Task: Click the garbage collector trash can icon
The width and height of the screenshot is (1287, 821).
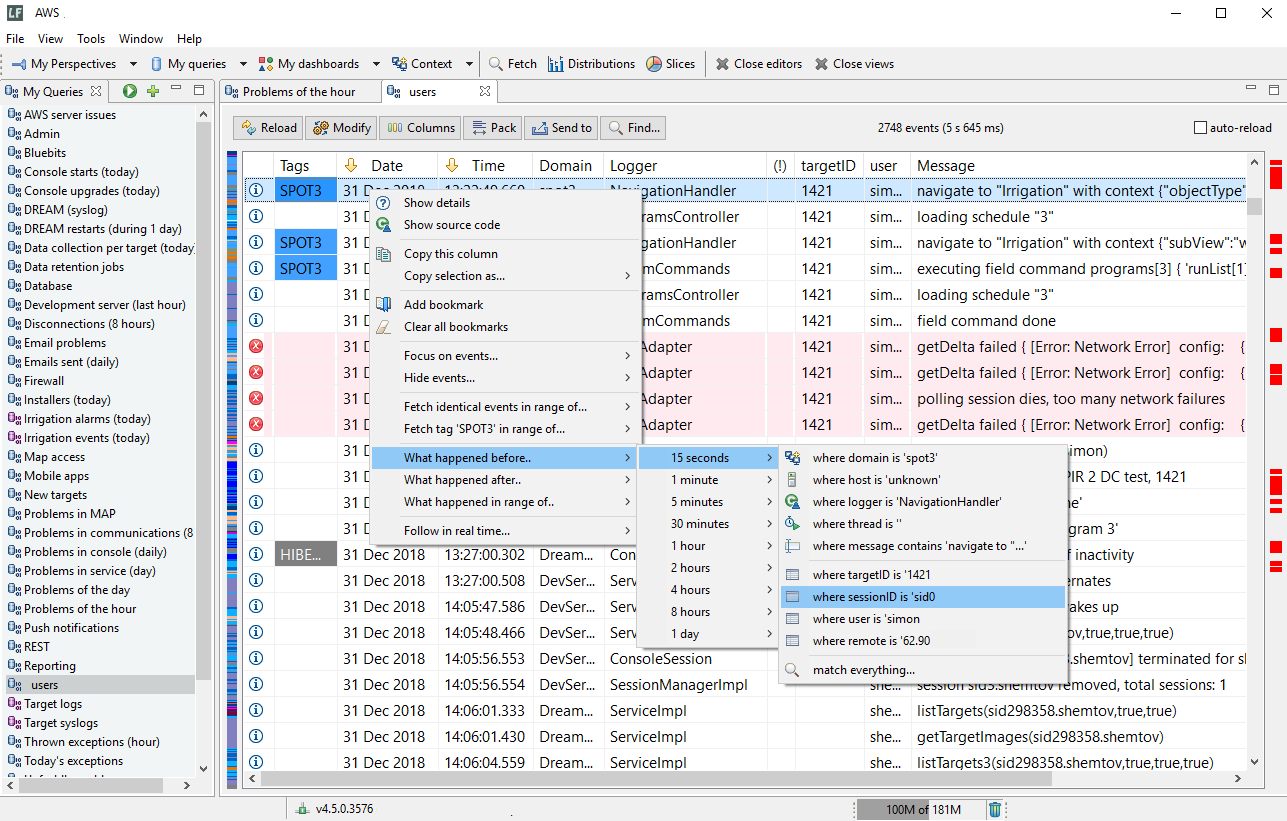Action: (x=995, y=808)
